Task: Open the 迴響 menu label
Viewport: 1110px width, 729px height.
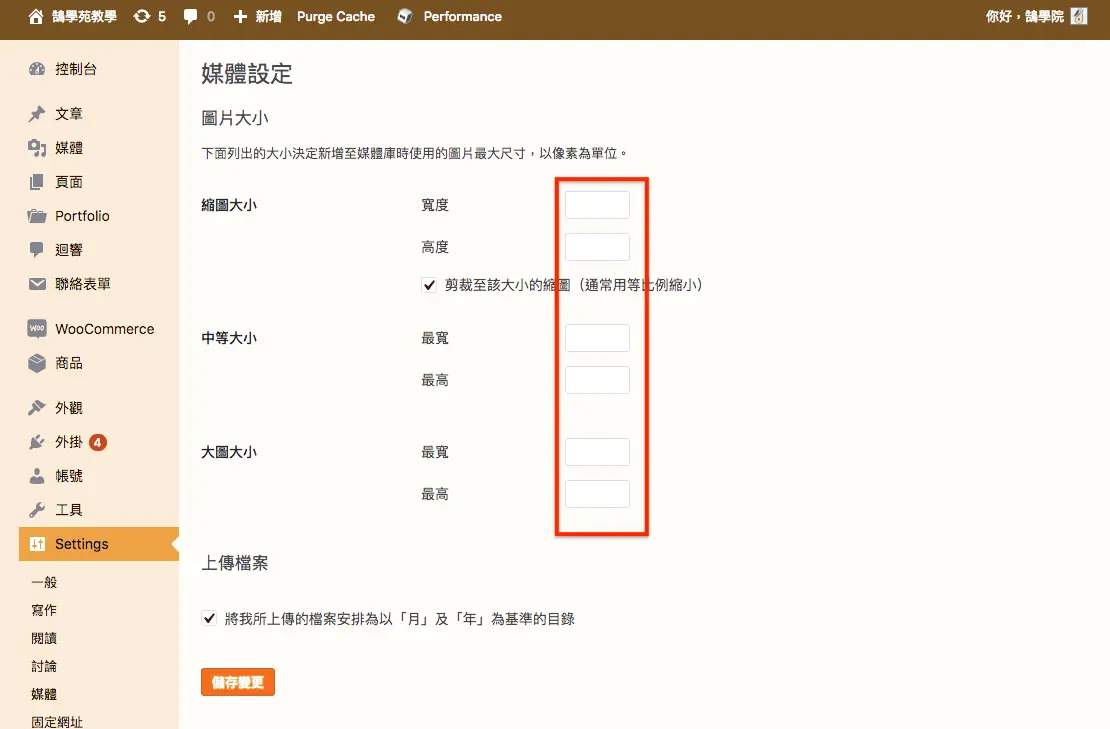Action: tap(69, 250)
